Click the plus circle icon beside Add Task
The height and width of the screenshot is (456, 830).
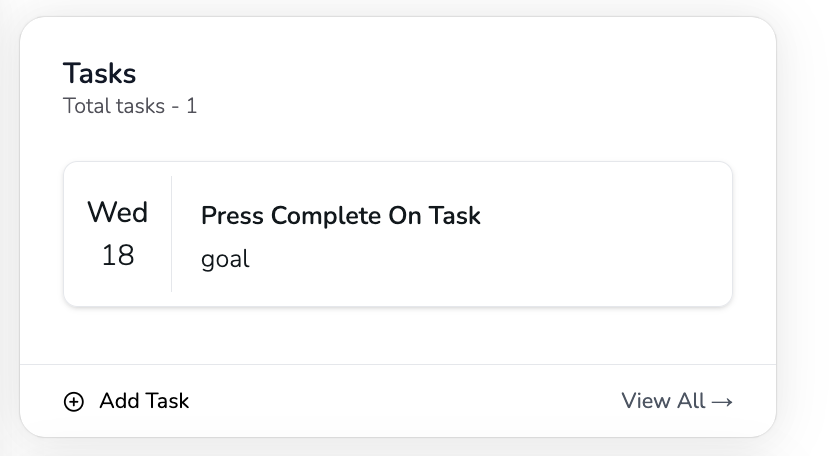(x=74, y=402)
